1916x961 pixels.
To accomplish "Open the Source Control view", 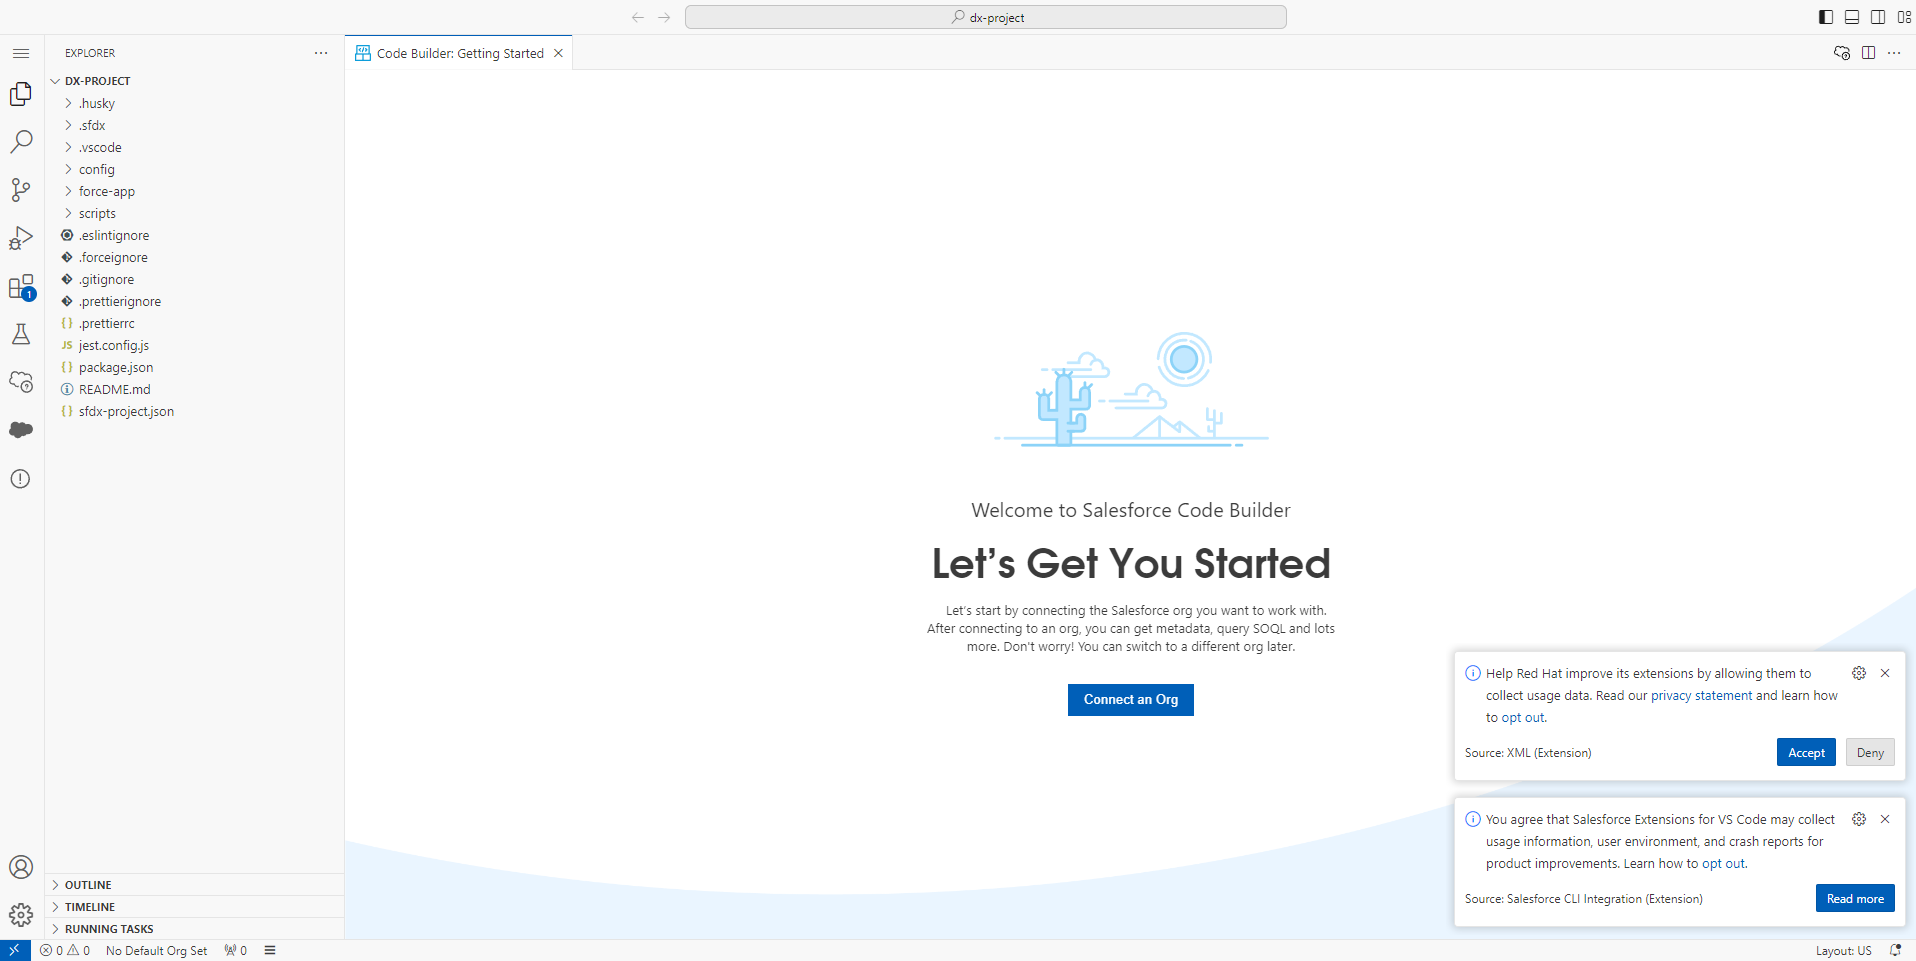I will [x=21, y=190].
